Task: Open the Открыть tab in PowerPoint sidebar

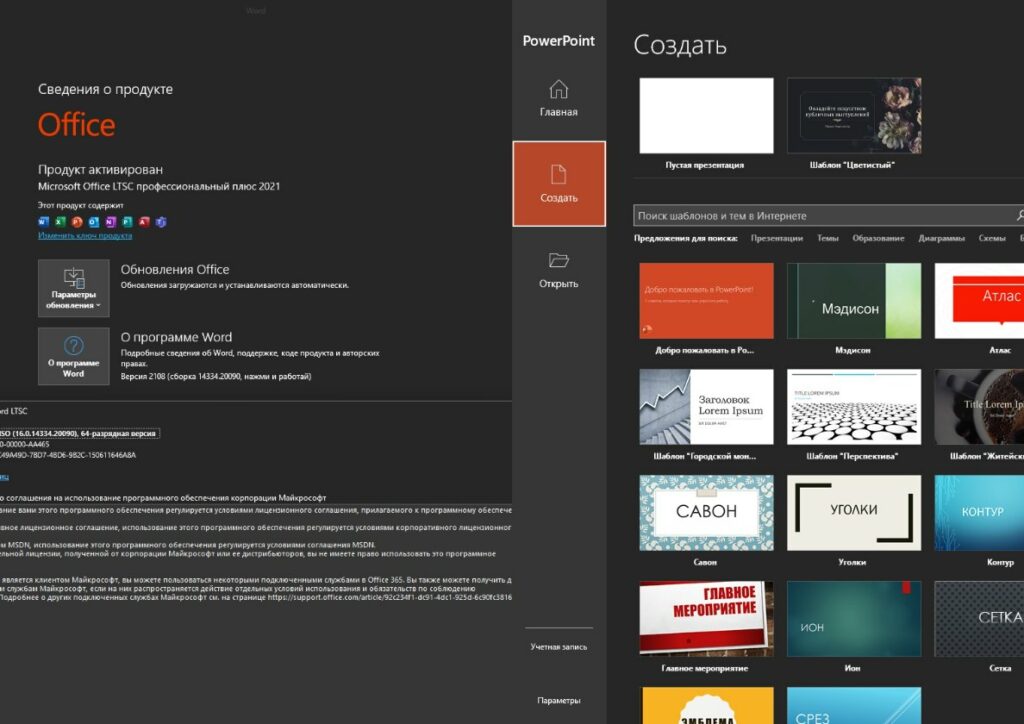Action: (558, 270)
